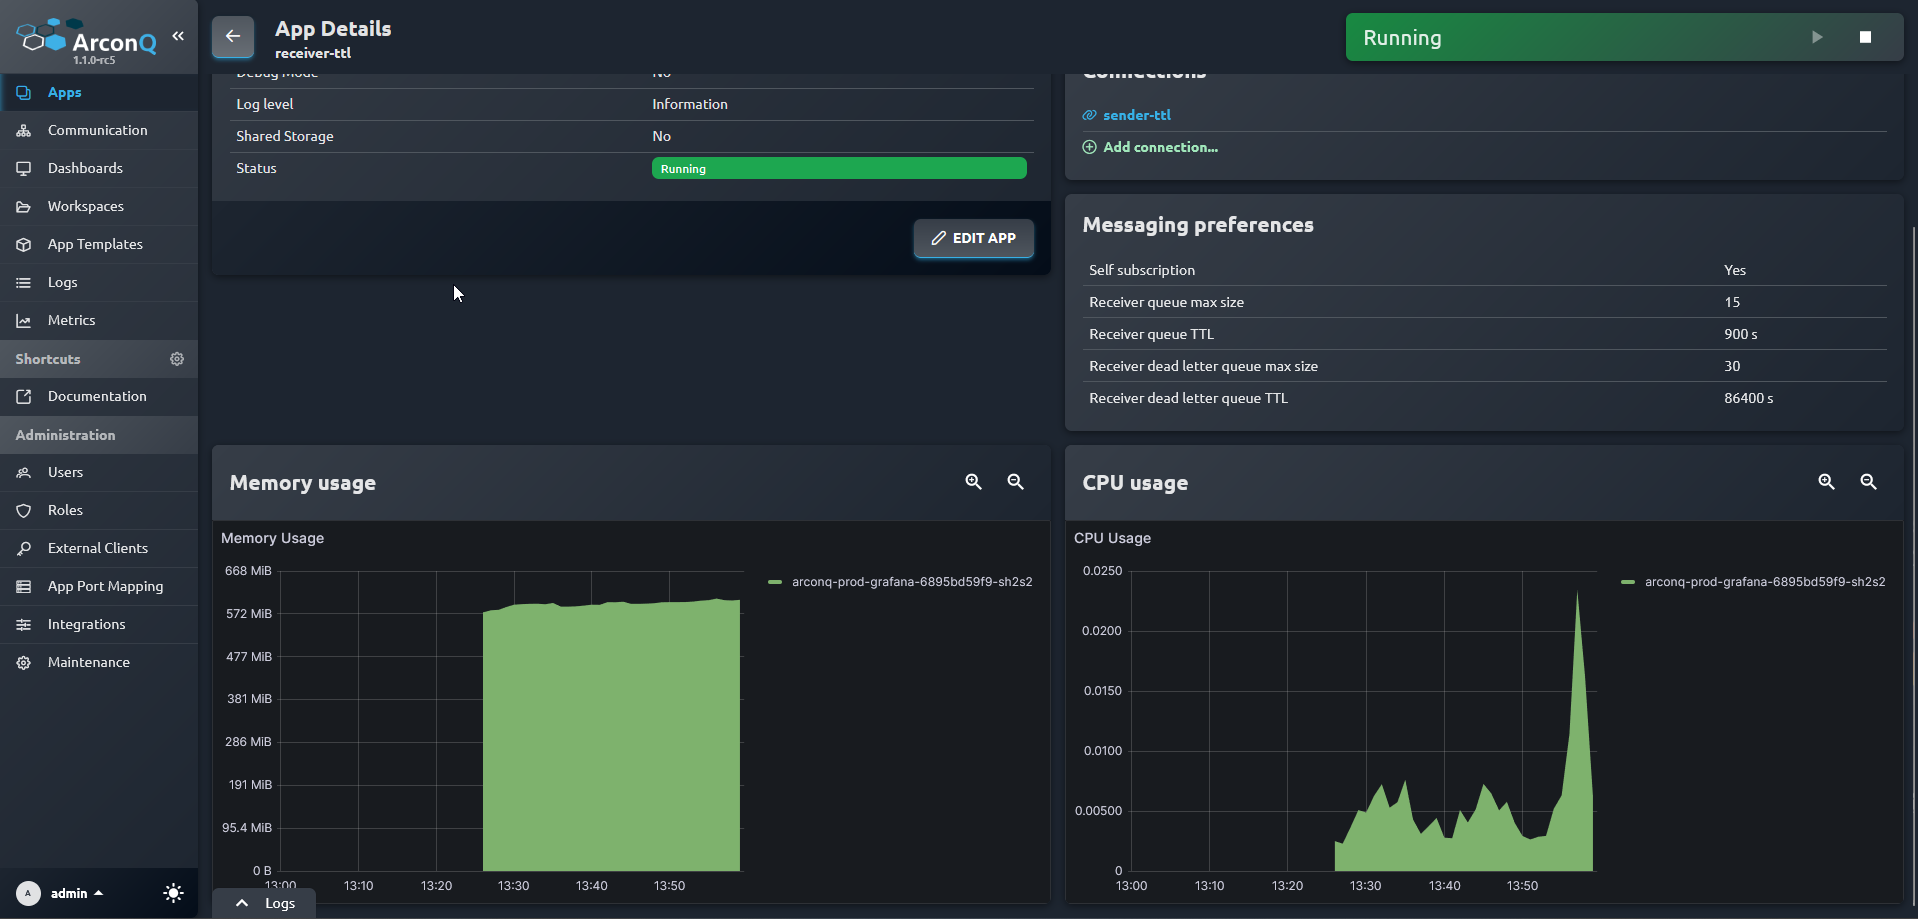Open the Workspaces section
1918x919 pixels.
click(99, 206)
